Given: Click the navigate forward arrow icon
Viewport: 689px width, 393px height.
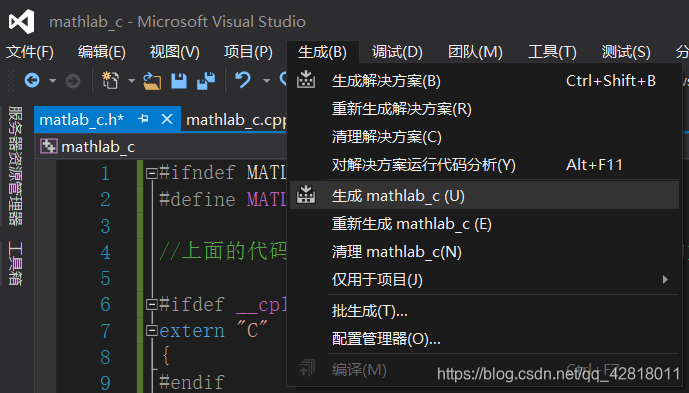Looking at the screenshot, I should click(x=73, y=81).
